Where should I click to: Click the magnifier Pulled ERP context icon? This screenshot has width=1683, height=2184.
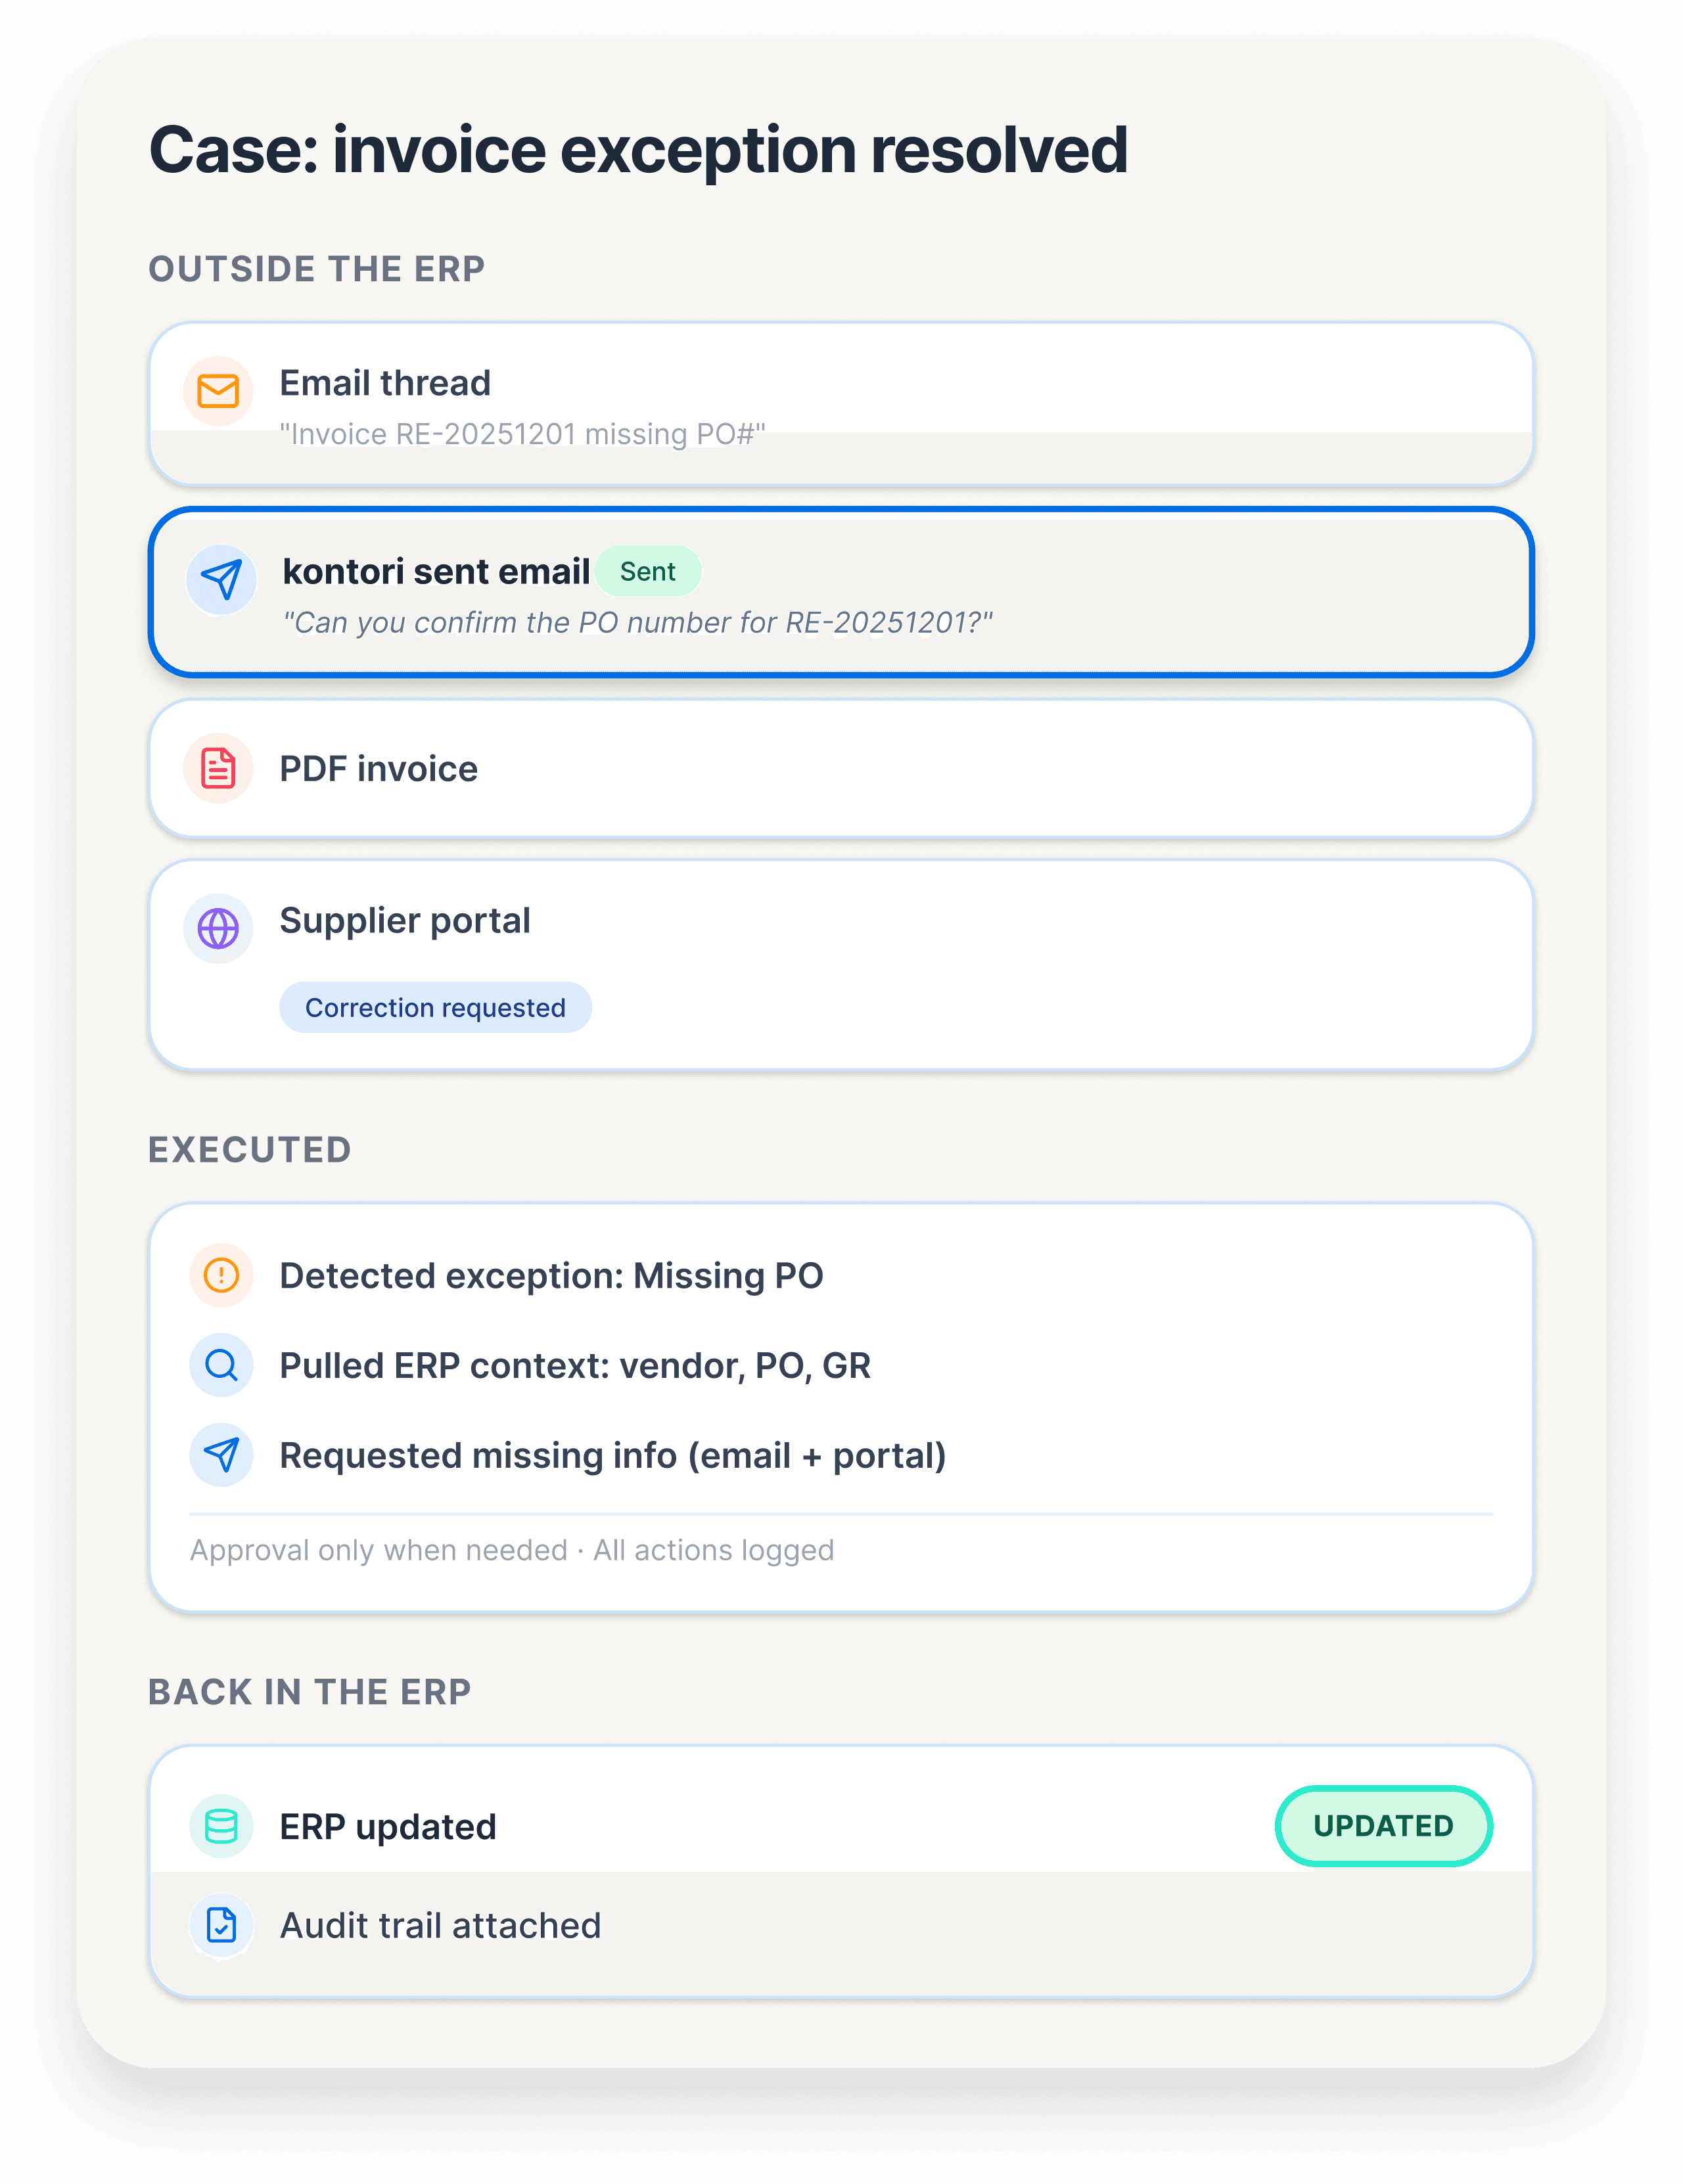click(x=221, y=1365)
